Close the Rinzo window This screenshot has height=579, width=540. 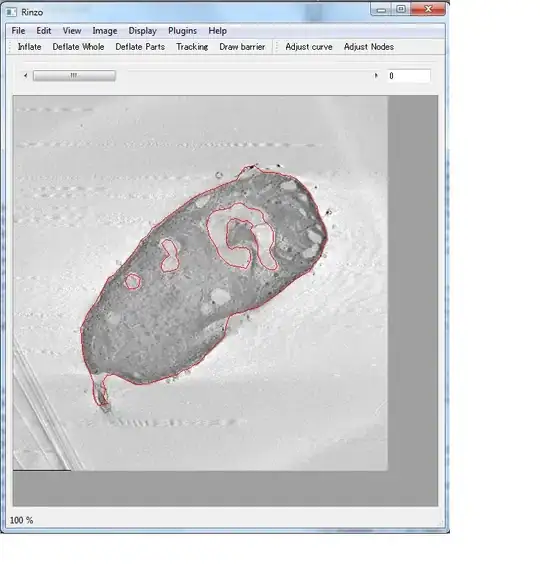click(428, 9)
